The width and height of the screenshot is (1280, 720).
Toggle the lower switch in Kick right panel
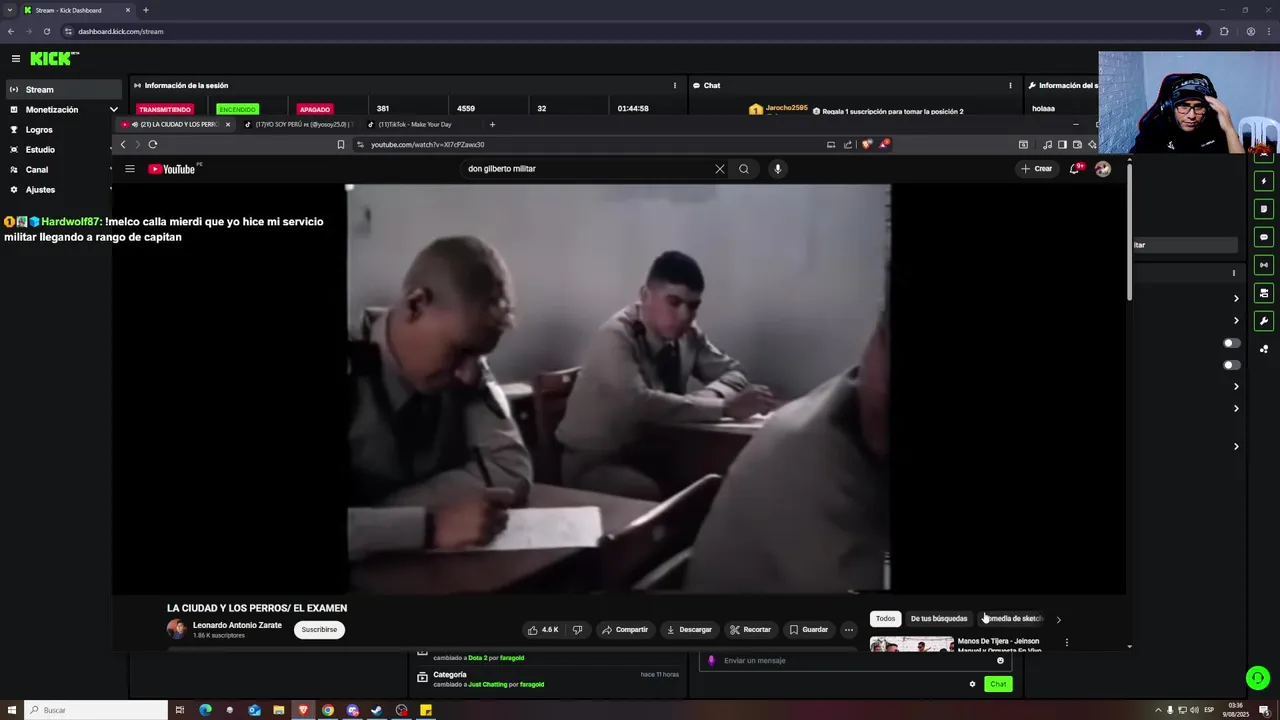click(x=1232, y=365)
